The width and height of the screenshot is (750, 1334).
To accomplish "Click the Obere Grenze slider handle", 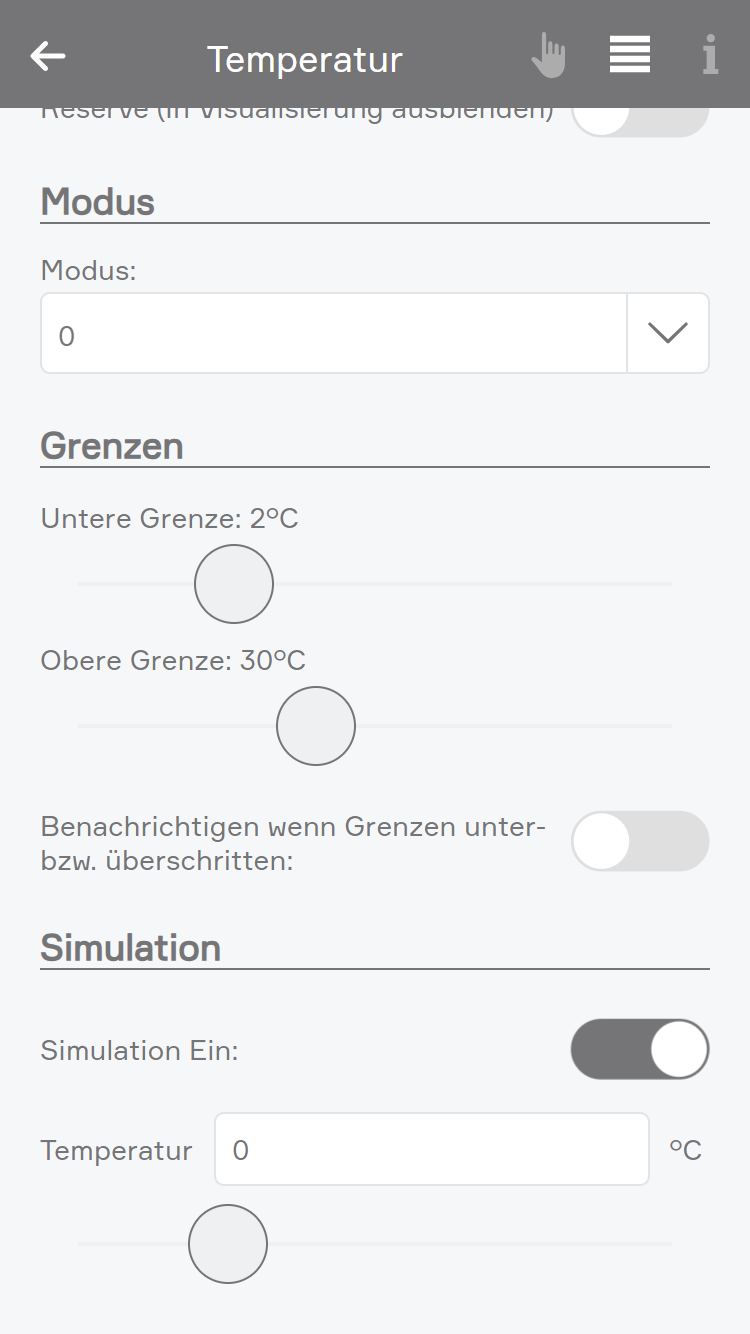I will pos(316,726).
